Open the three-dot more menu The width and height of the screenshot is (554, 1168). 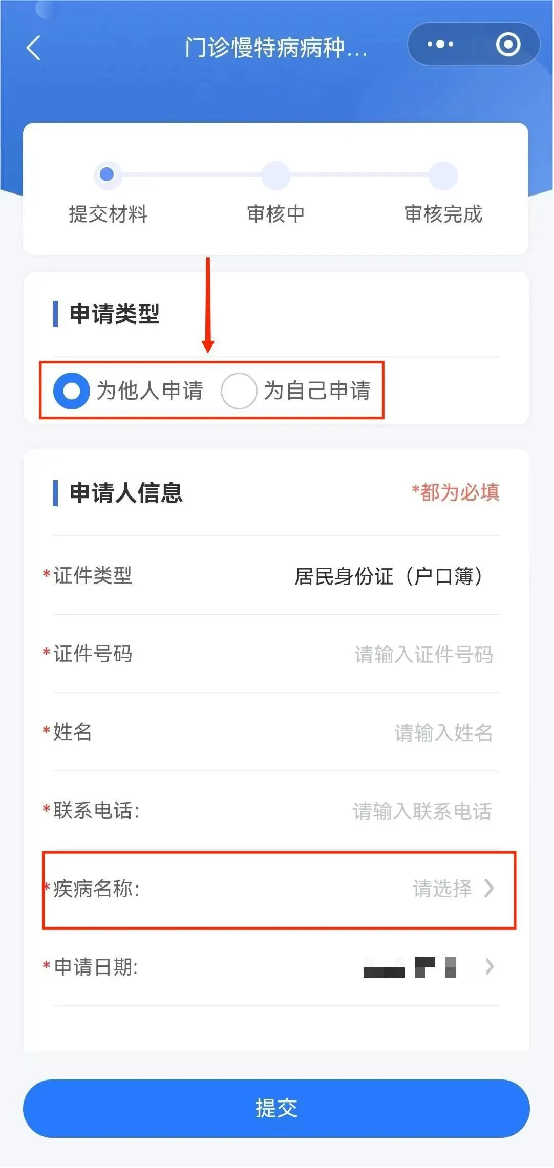(x=441, y=45)
